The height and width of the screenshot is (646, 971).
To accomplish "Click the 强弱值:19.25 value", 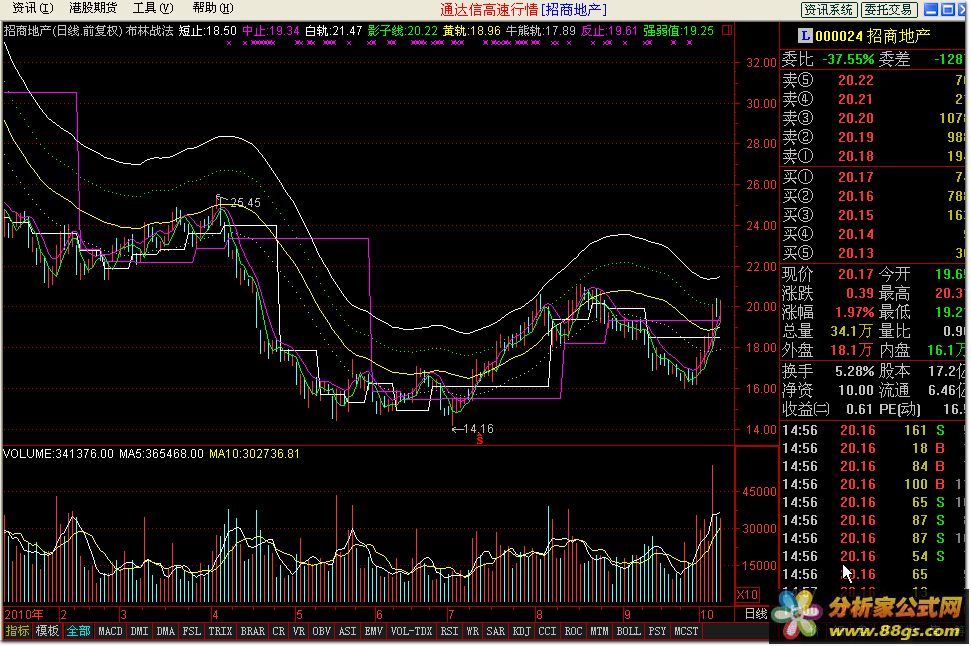I will [679, 30].
